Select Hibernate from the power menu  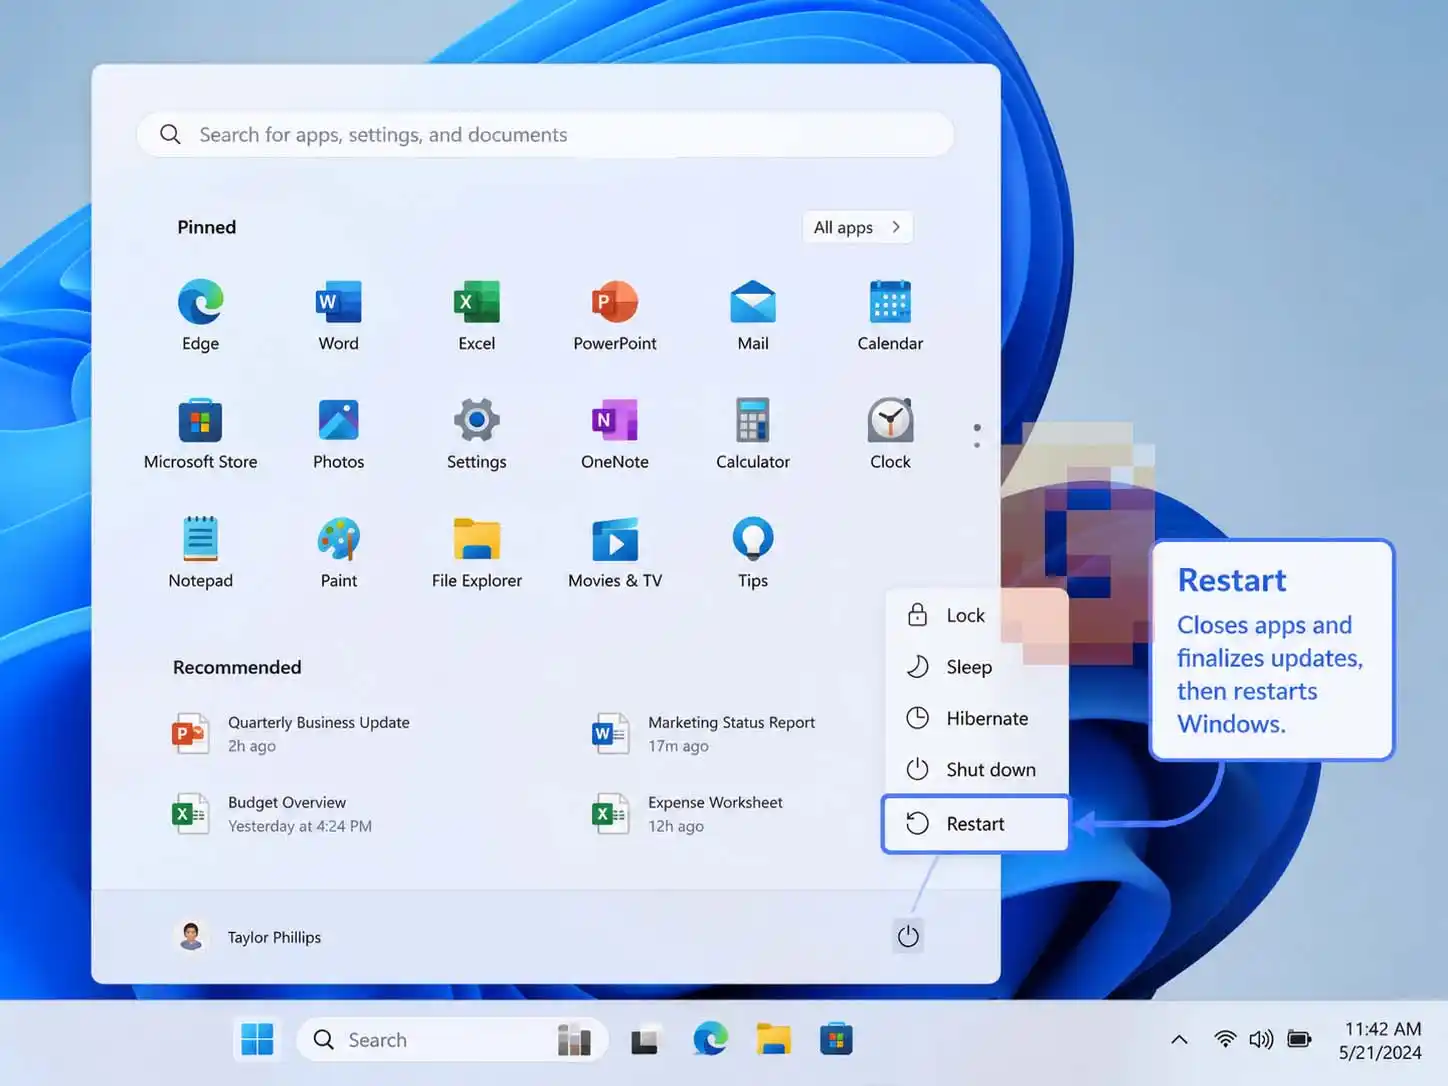(976, 718)
